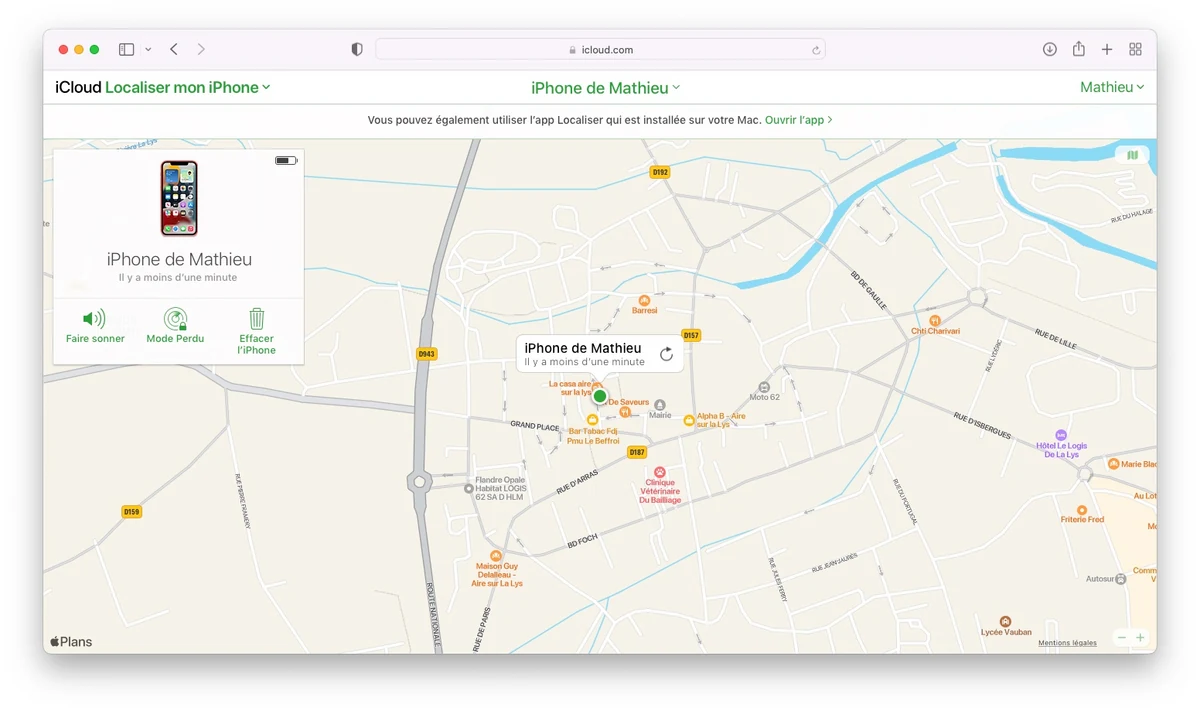
Task: Click the Autosur map pin
Action: pos(1120,579)
